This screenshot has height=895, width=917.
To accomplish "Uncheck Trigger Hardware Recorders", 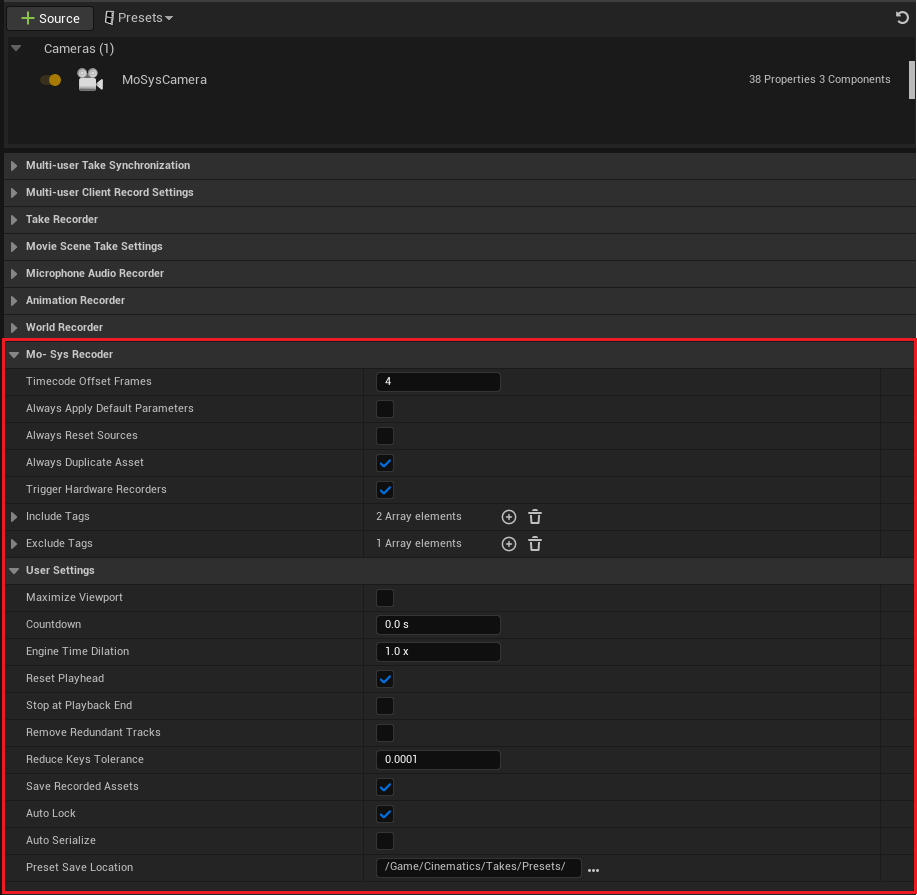I will [385, 490].
